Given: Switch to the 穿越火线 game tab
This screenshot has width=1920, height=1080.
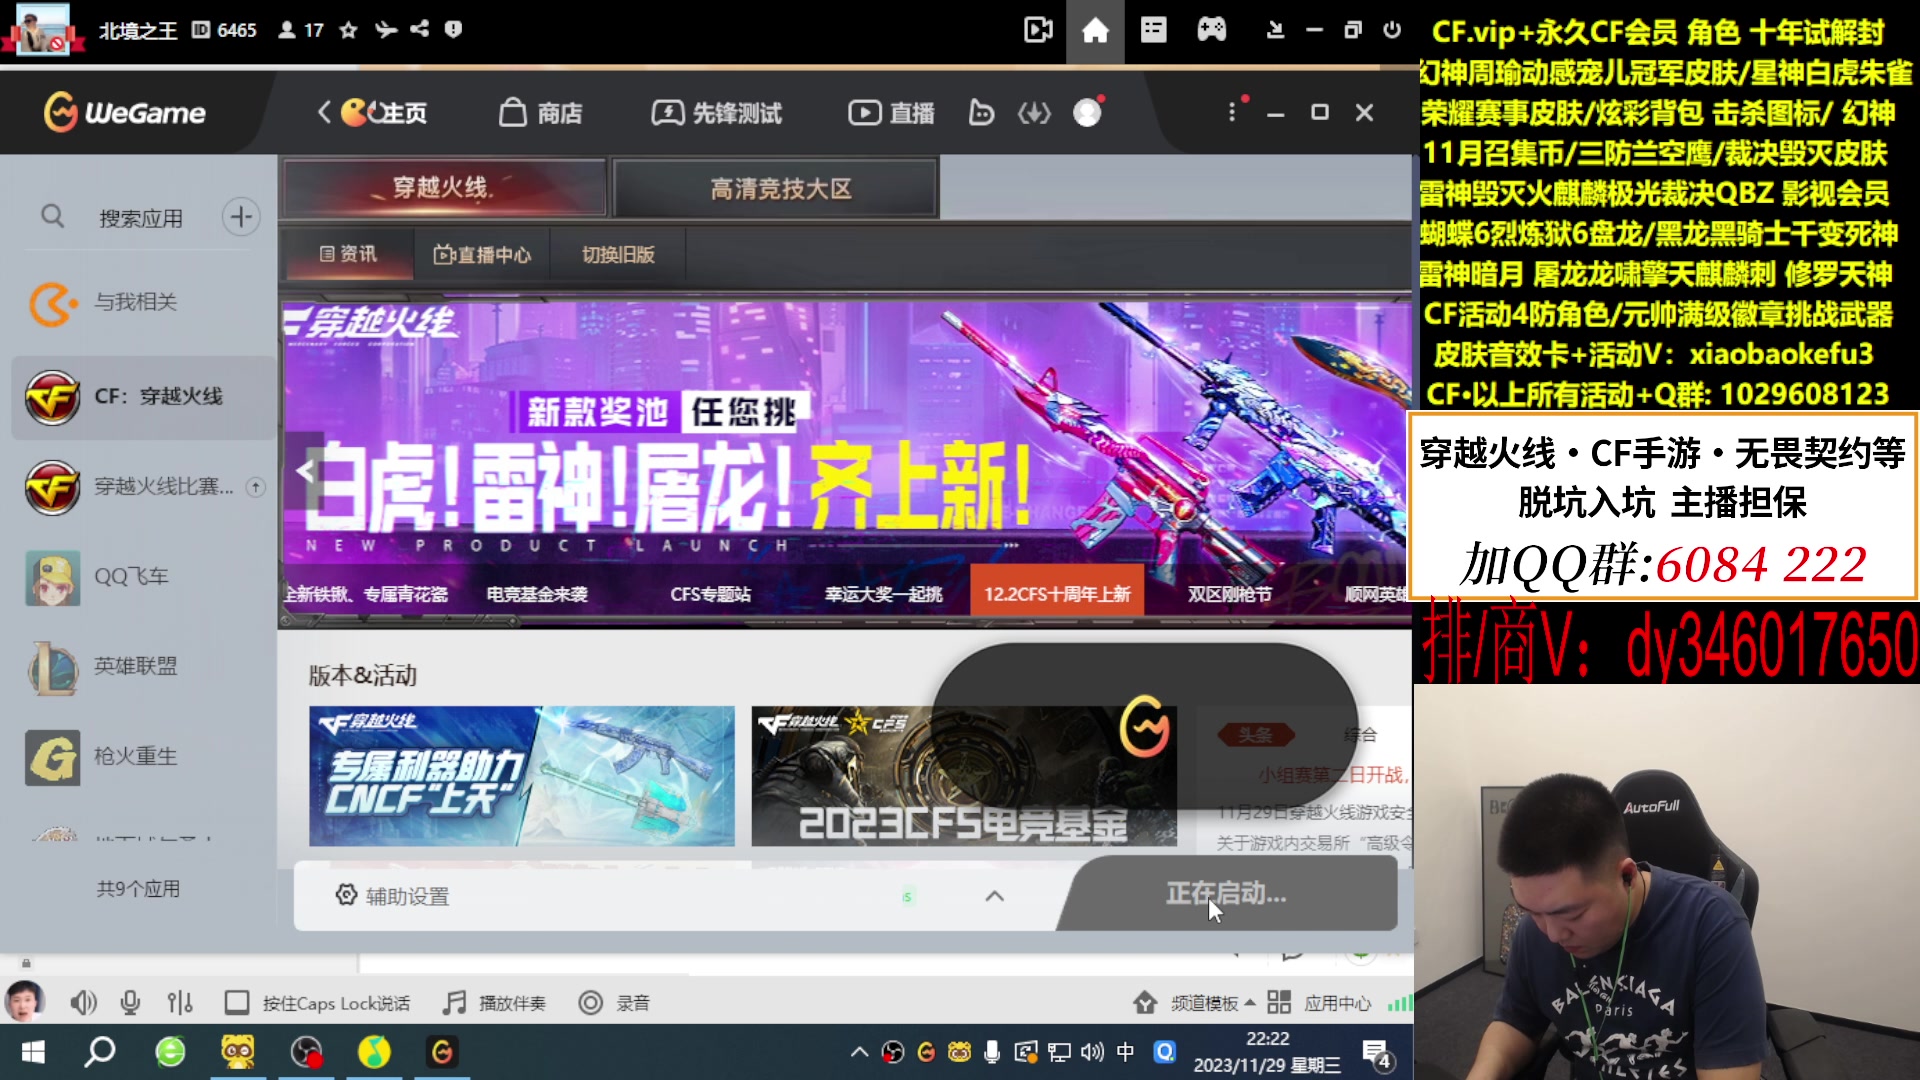Looking at the screenshot, I should tap(444, 188).
